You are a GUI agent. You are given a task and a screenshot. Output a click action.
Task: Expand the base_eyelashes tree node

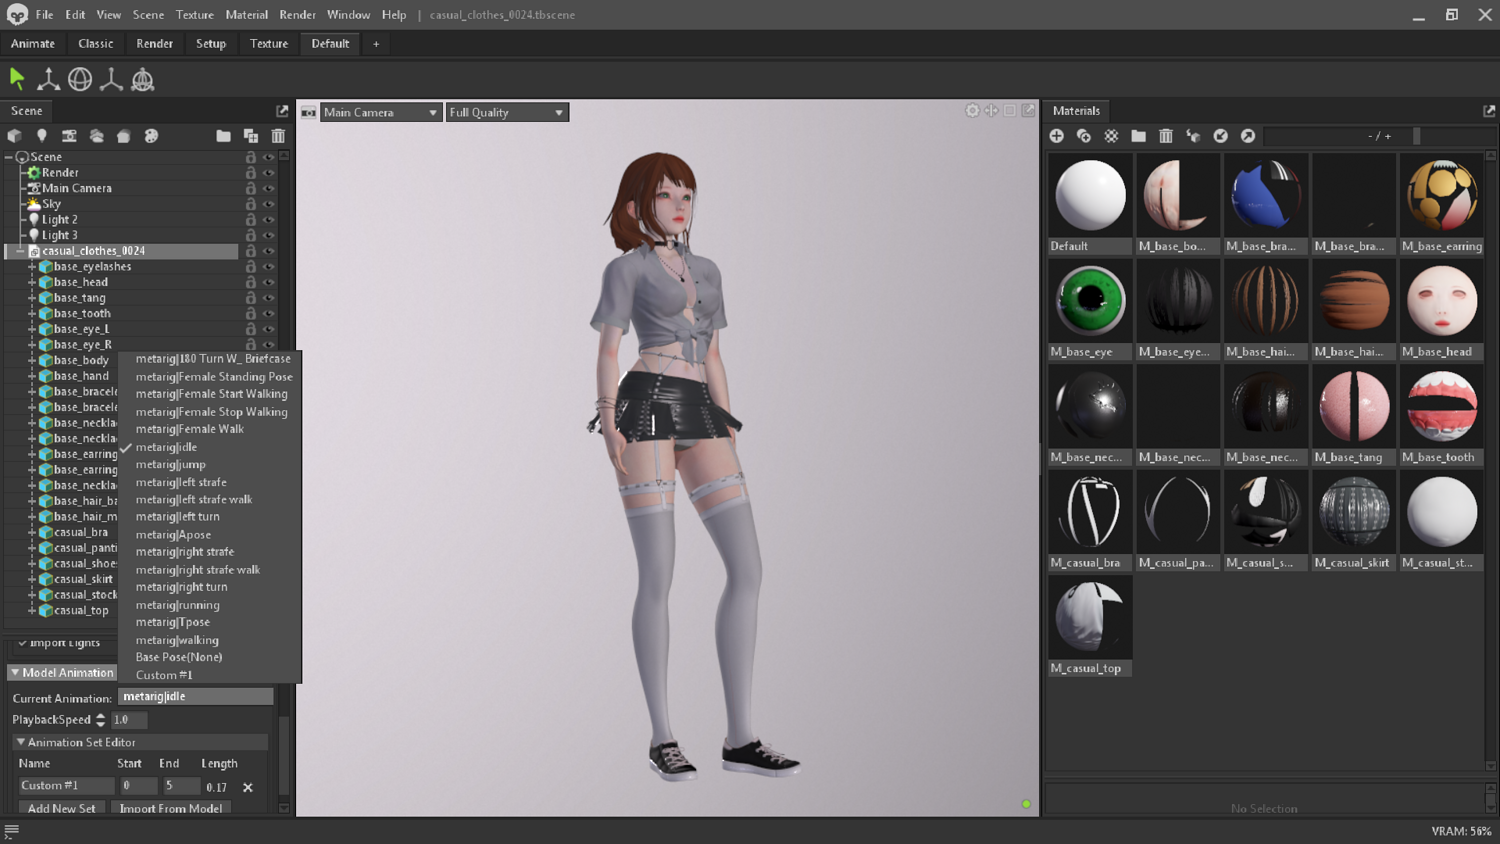(32, 267)
